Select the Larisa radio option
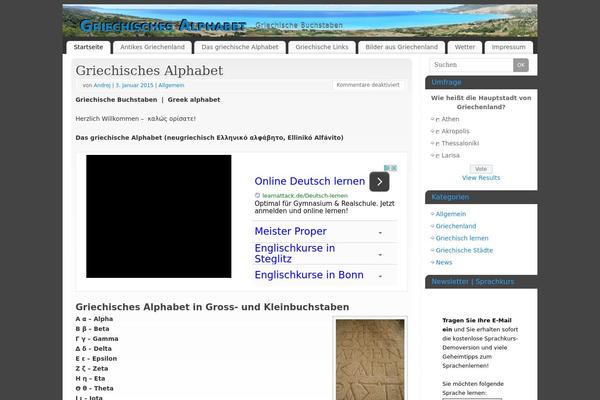 (437, 156)
